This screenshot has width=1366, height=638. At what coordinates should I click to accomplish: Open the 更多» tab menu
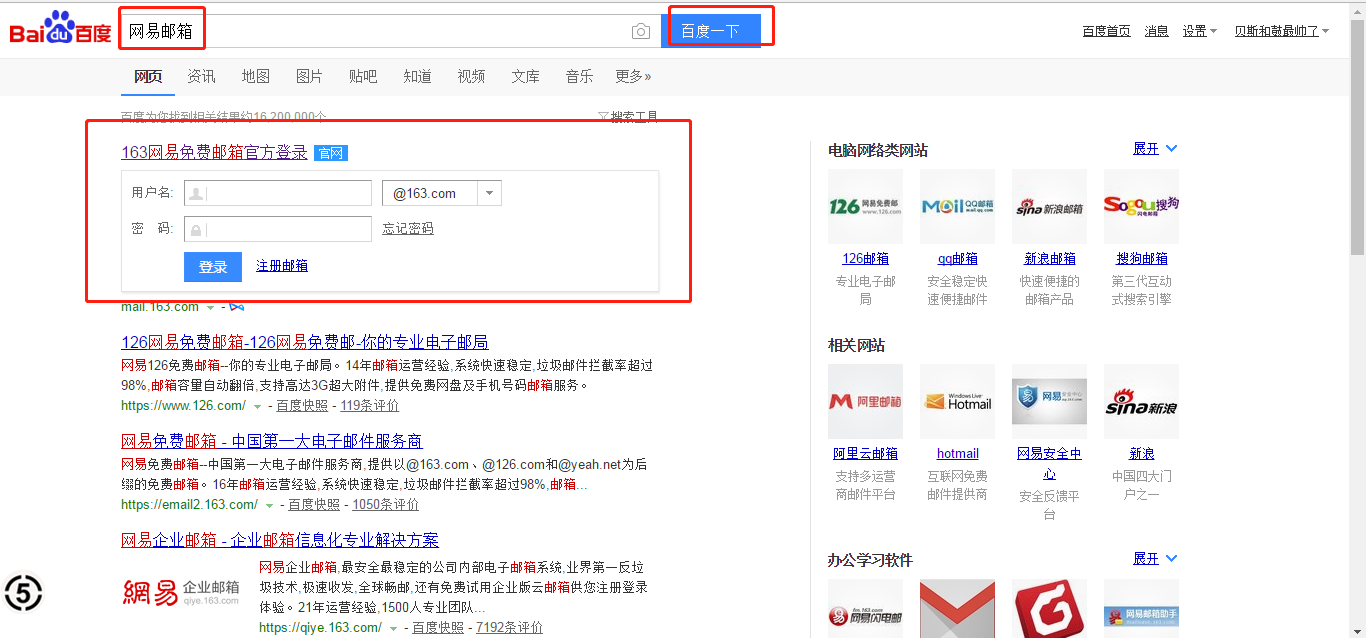[x=633, y=76]
